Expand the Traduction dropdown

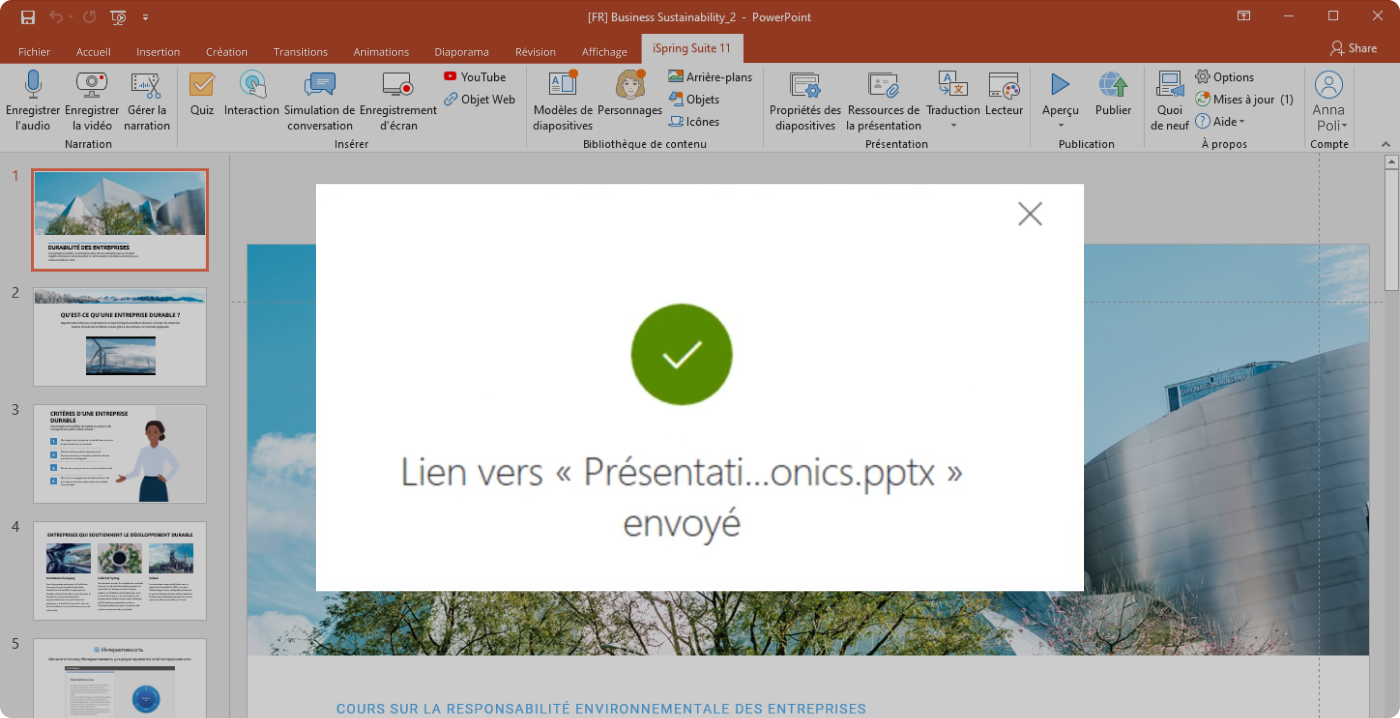click(953, 126)
